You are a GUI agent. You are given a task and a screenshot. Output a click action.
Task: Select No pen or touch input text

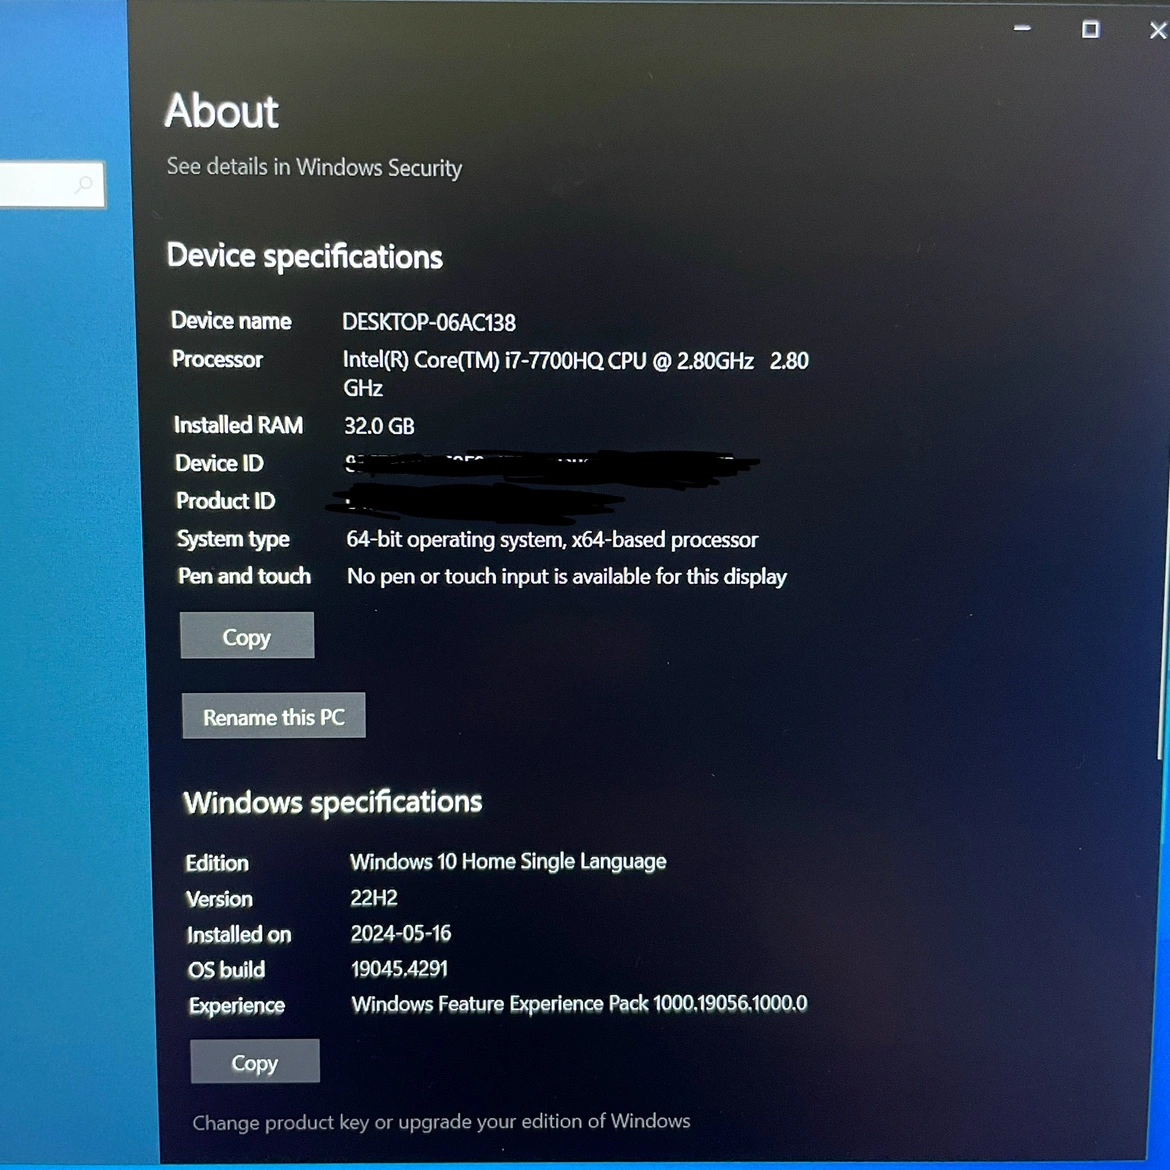click(567, 577)
